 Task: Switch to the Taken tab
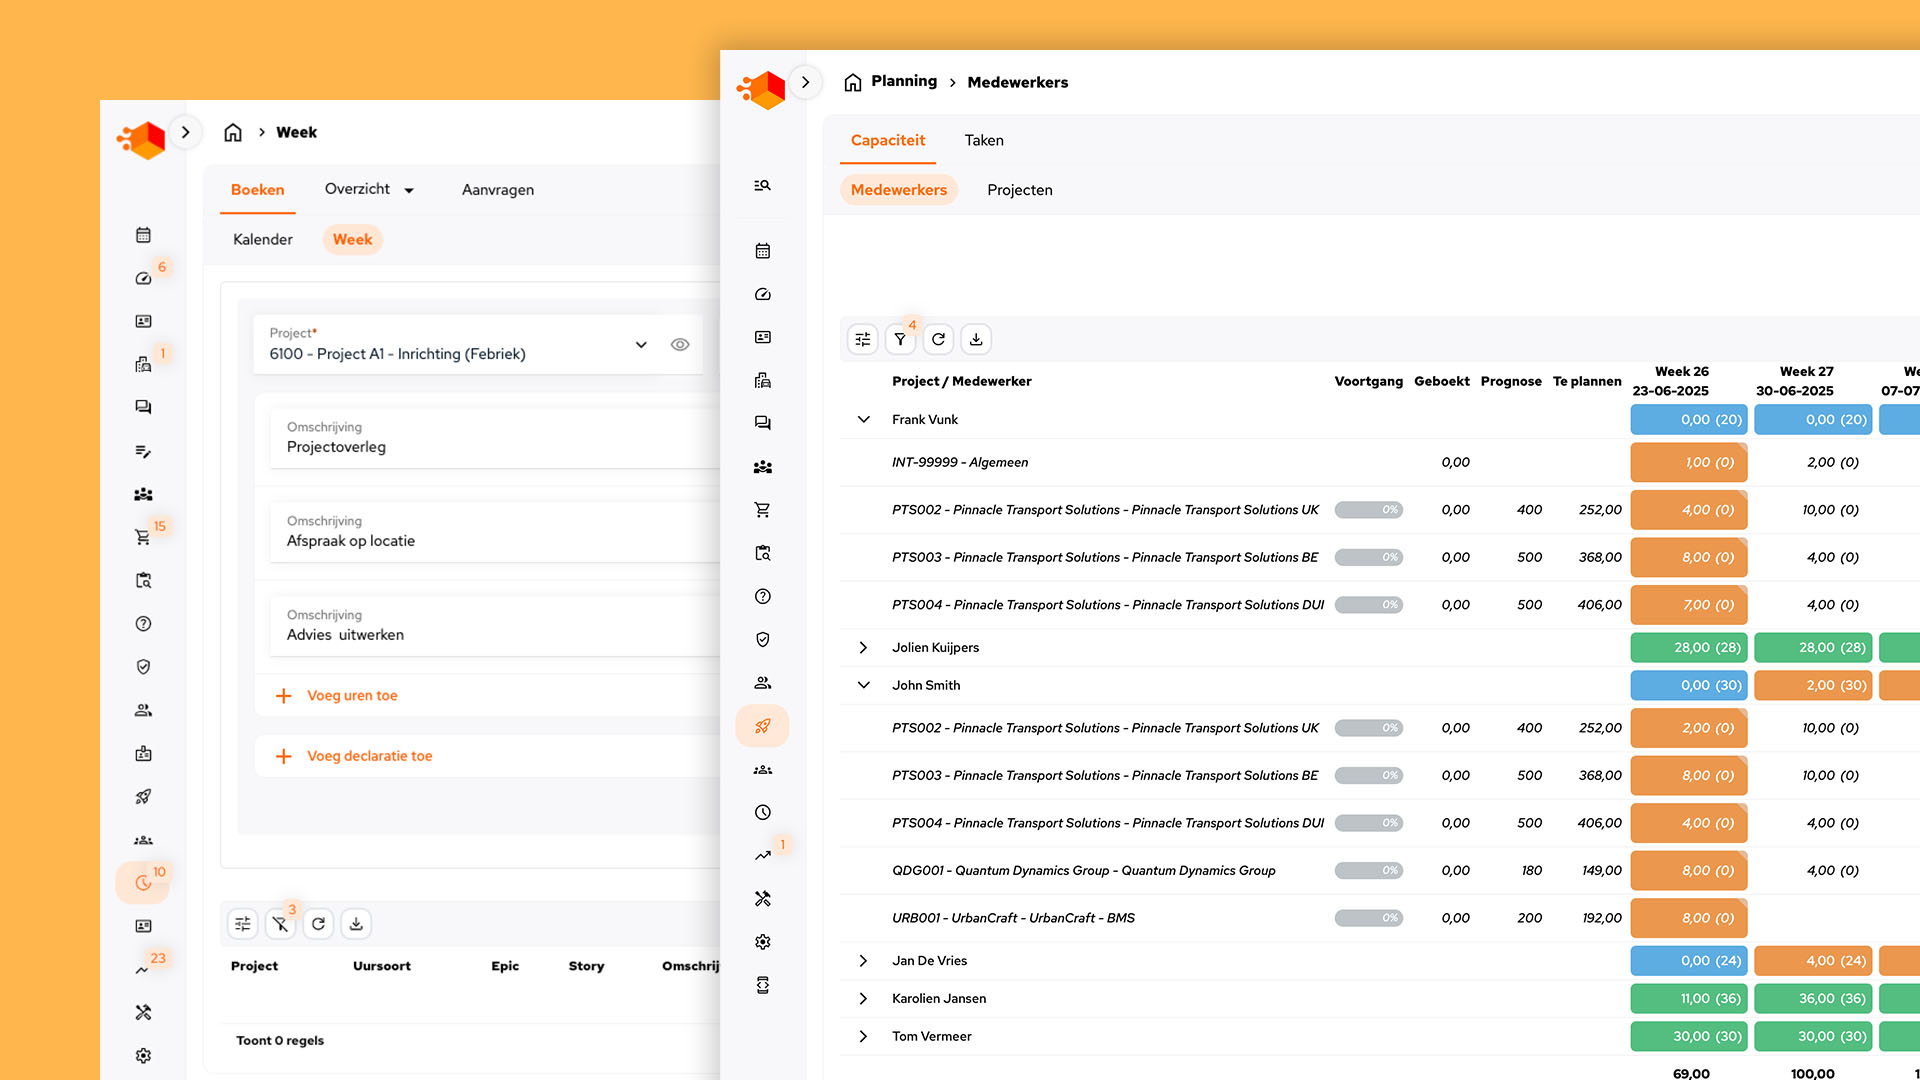pos(983,141)
